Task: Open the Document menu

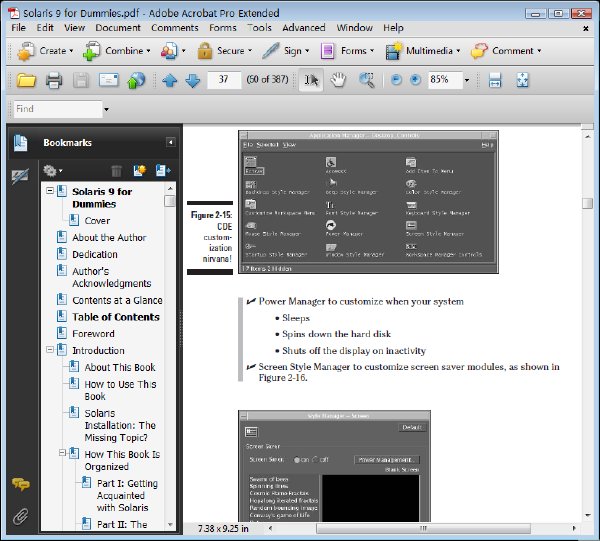Action: coord(118,28)
